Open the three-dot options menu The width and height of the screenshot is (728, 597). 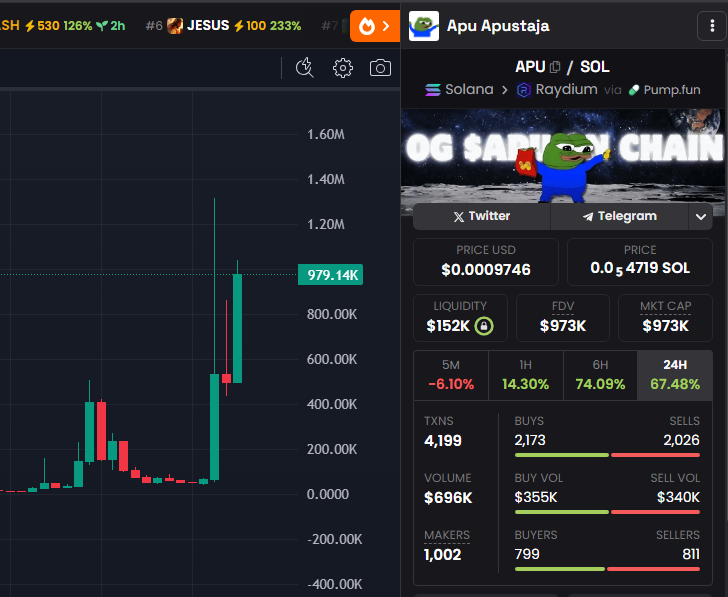click(x=712, y=26)
